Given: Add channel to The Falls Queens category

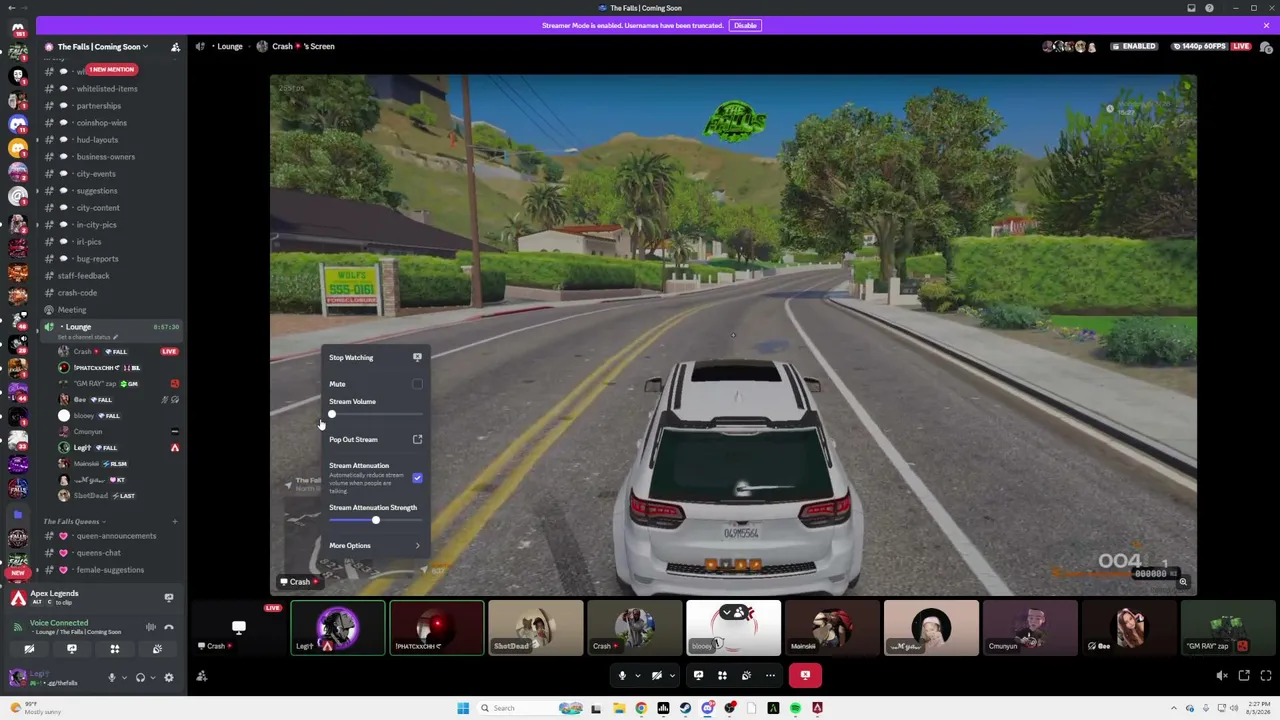Looking at the screenshot, I should tap(175, 521).
